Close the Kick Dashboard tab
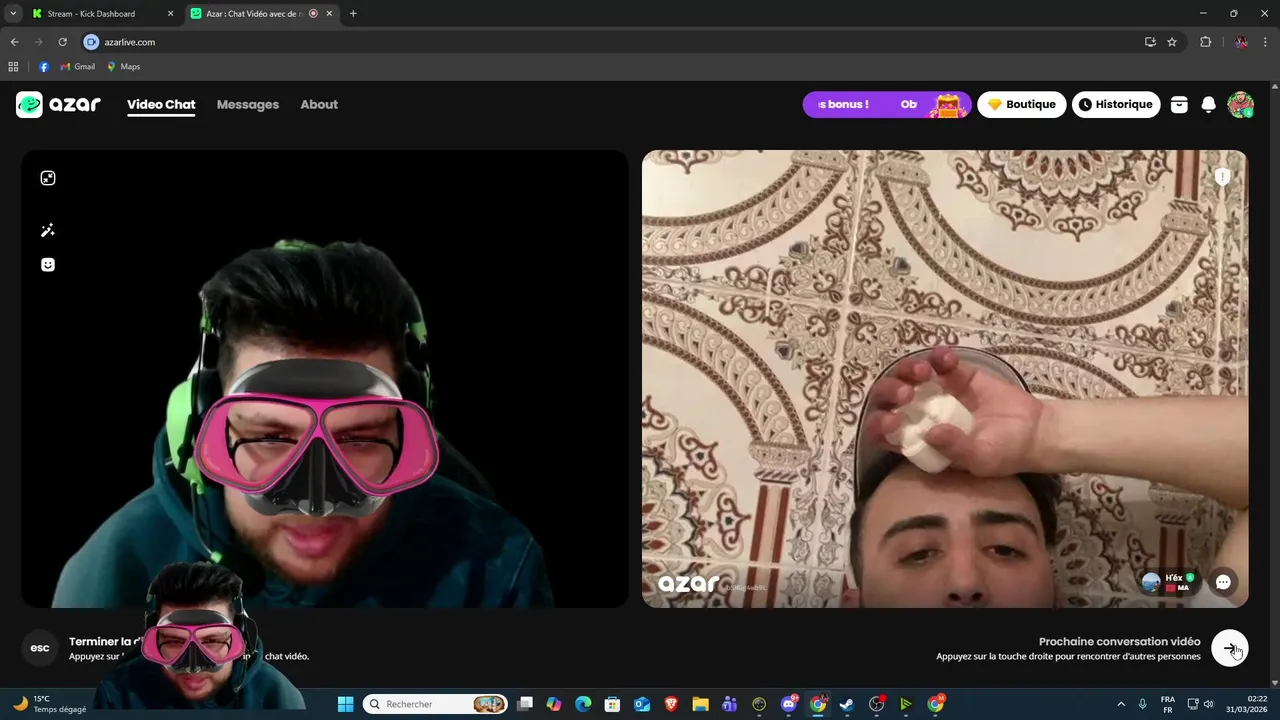 pos(170,14)
